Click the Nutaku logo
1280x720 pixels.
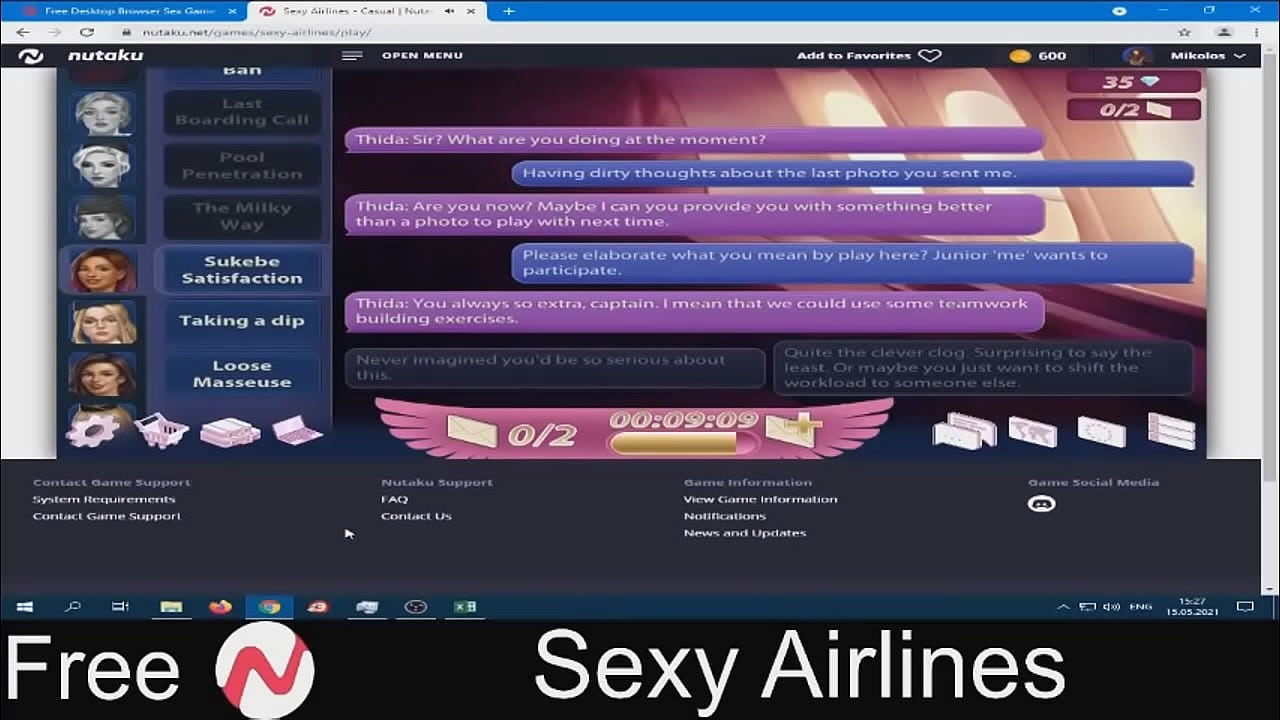[81, 56]
